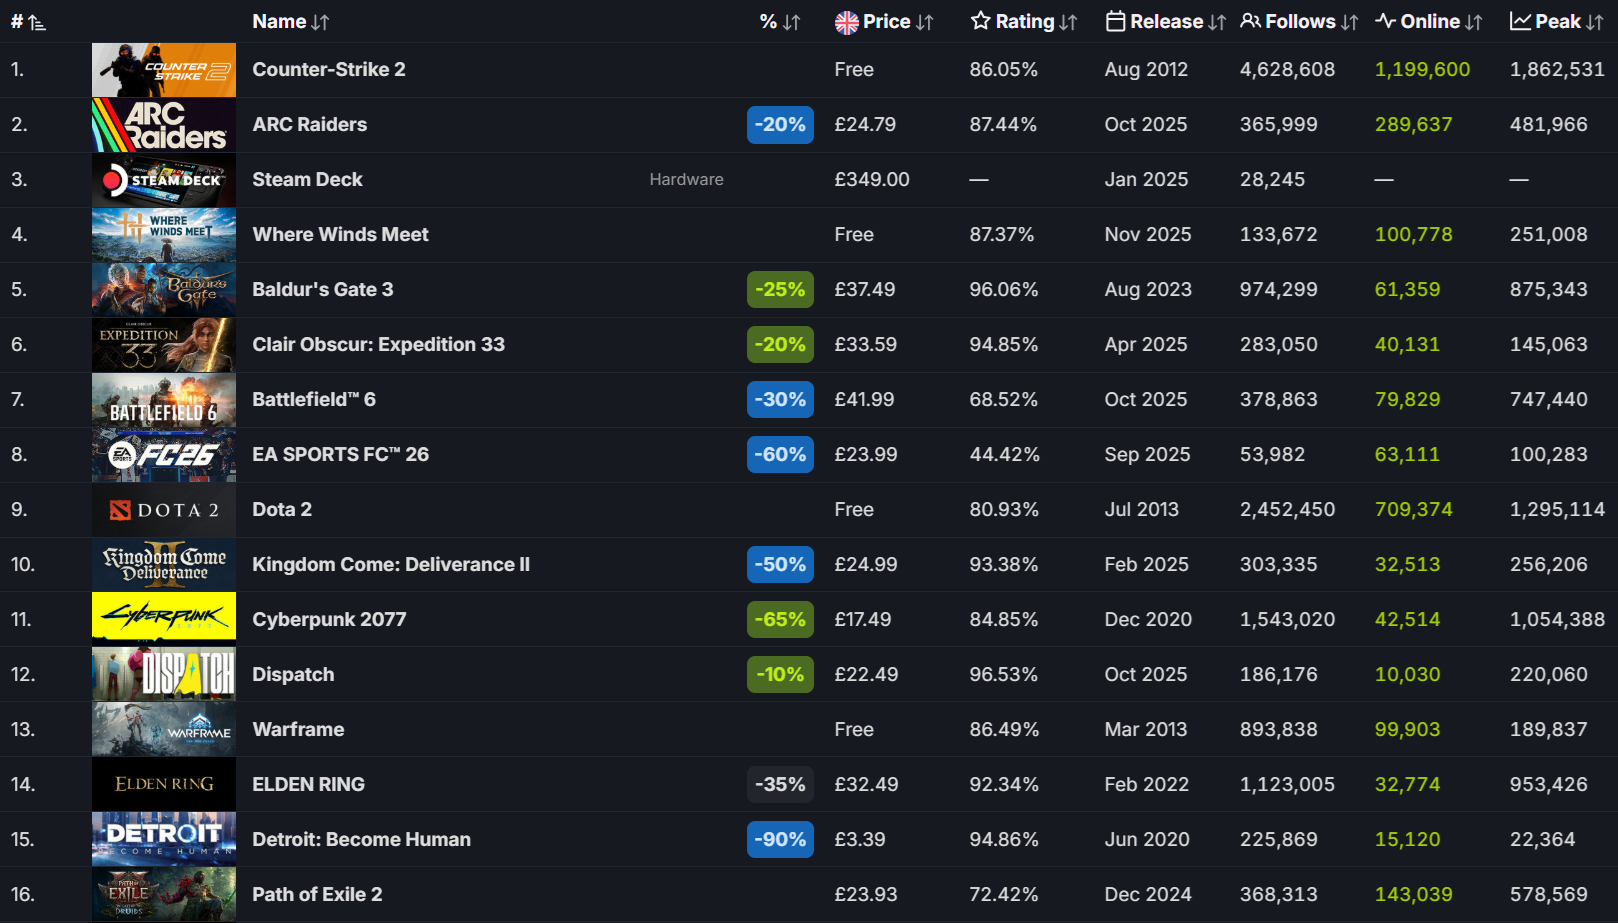Click the sort arrows beside Follows
The image size is (1618, 923).
pos(1349,22)
